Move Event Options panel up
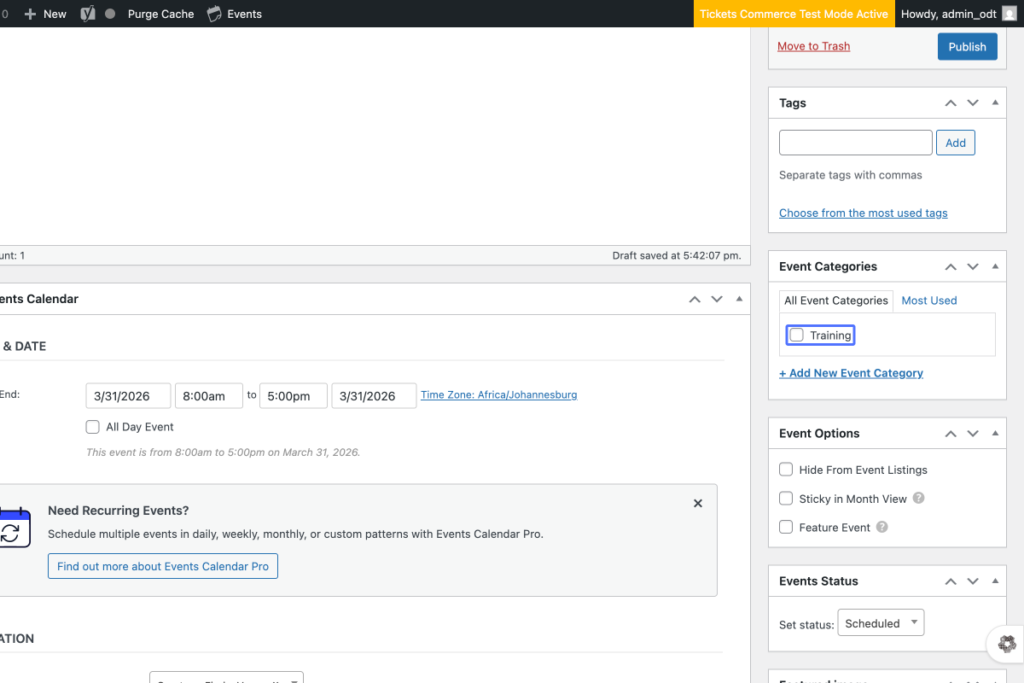1024x683 pixels. pos(951,434)
